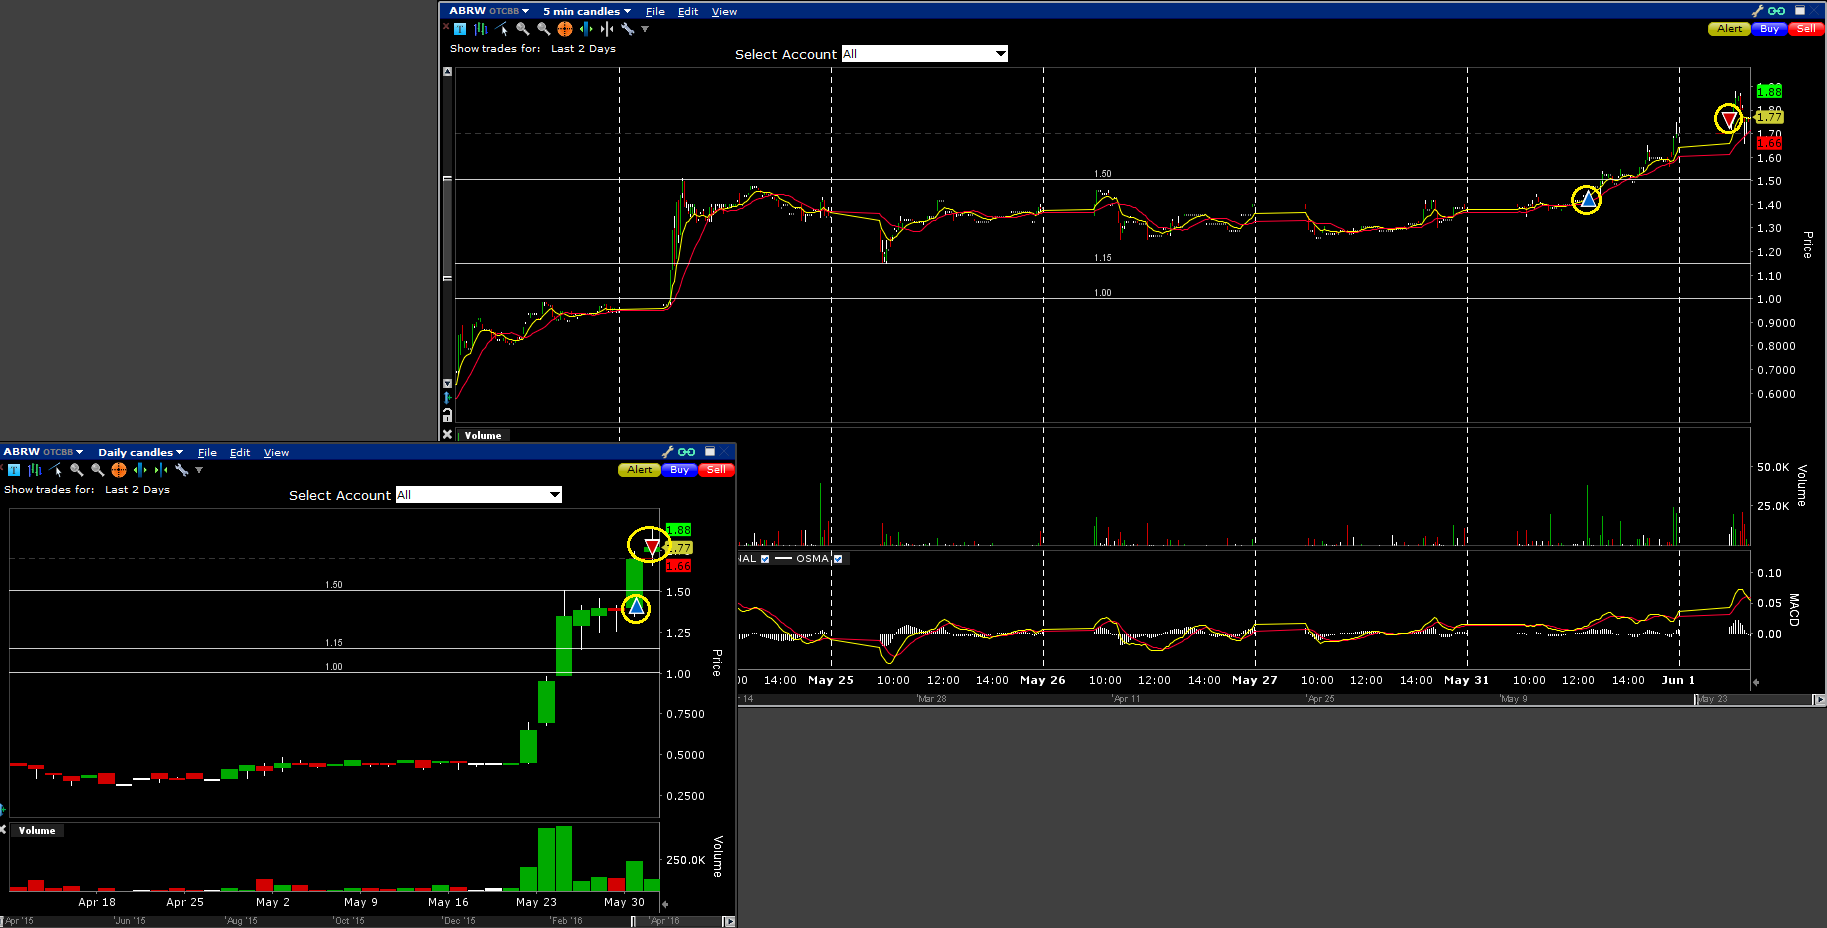Open the Edit menu in 5 min chart
This screenshot has height=928, width=1827.
click(x=688, y=12)
